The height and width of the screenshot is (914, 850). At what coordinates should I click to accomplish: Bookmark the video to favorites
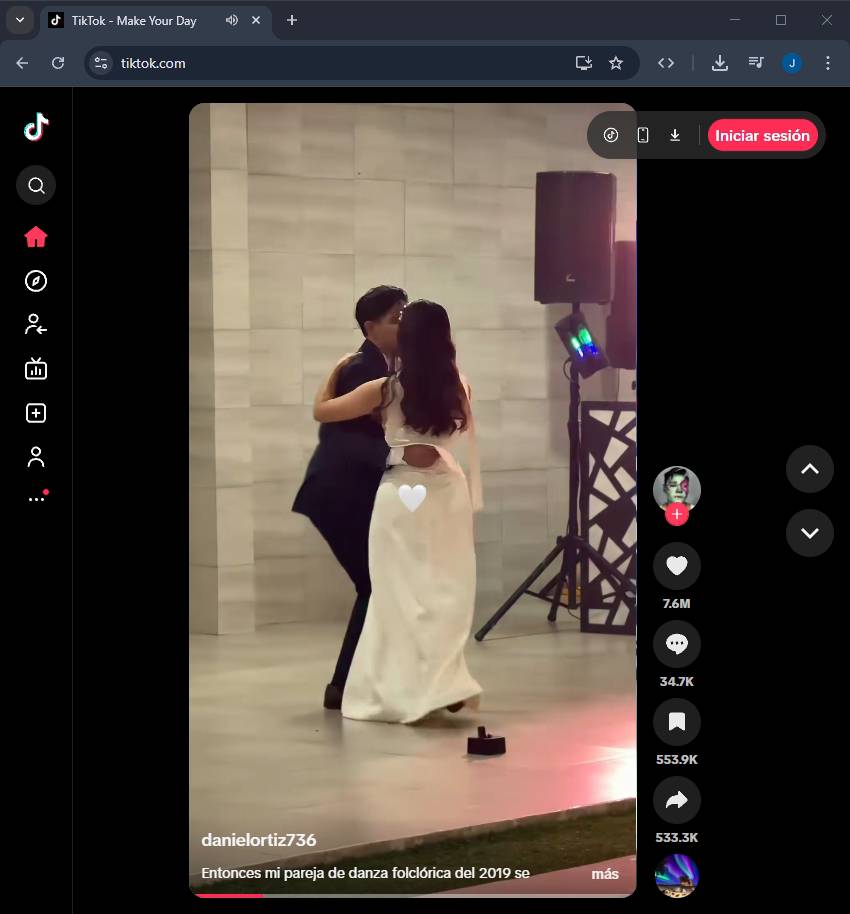tap(677, 722)
